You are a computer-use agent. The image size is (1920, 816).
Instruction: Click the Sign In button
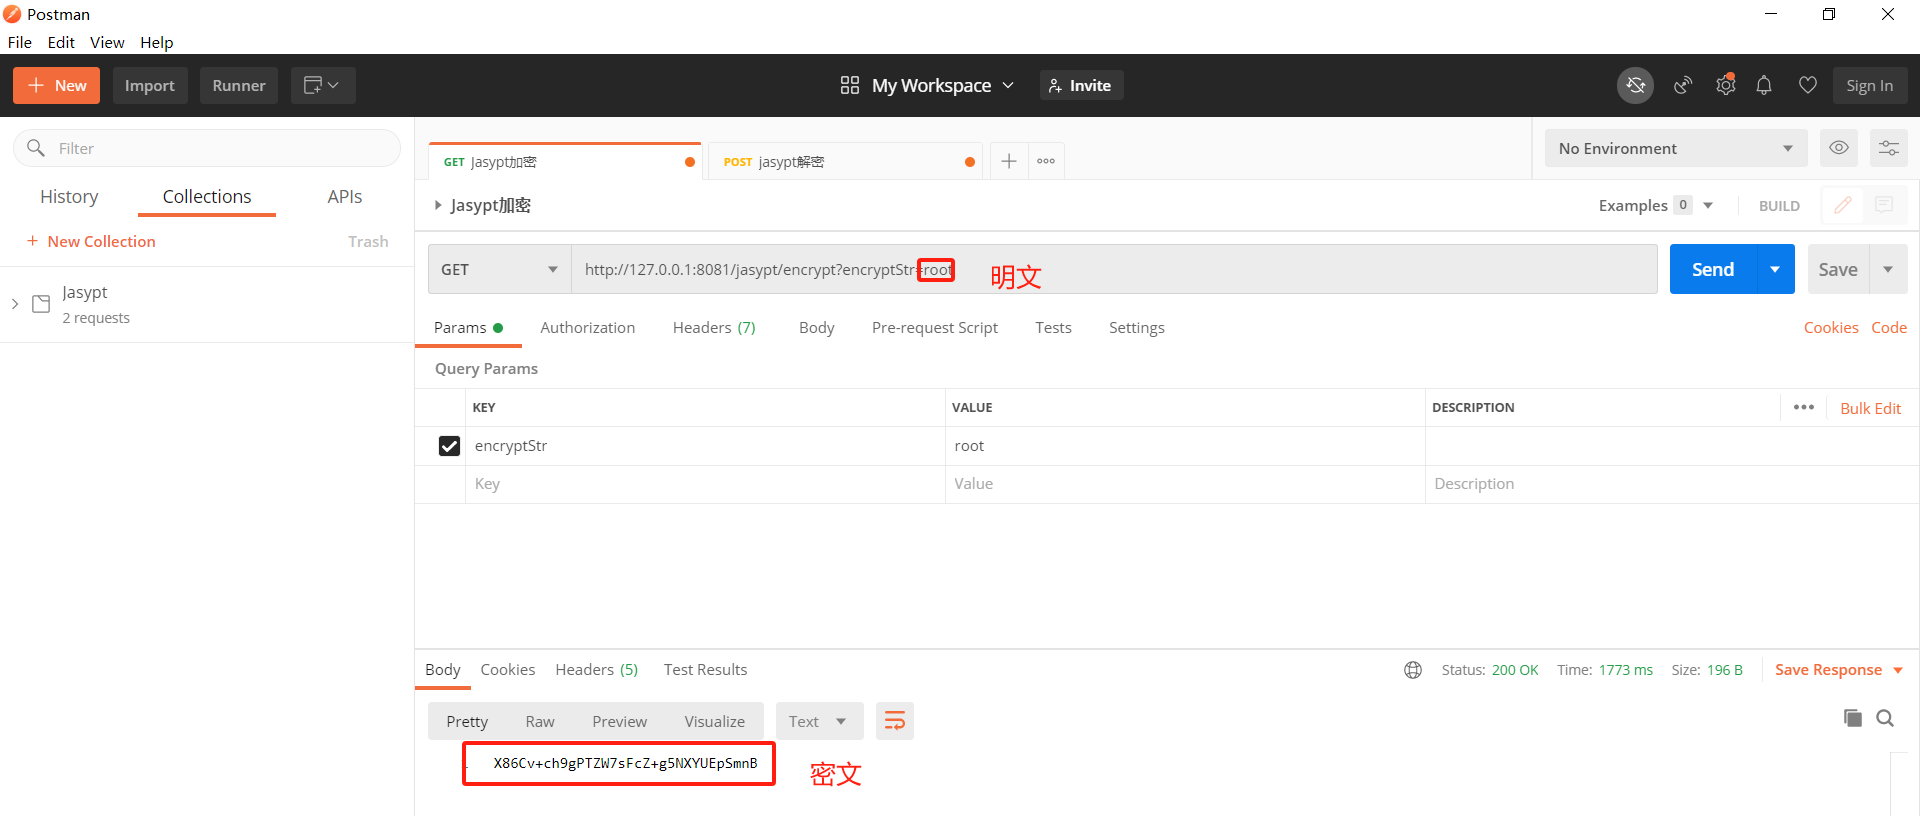pyautogui.click(x=1870, y=86)
